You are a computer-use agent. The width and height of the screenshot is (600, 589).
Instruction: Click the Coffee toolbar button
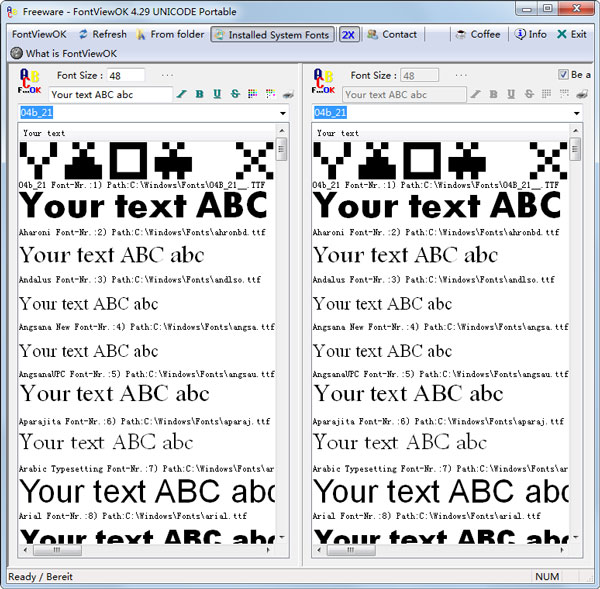tap(478, 34)
